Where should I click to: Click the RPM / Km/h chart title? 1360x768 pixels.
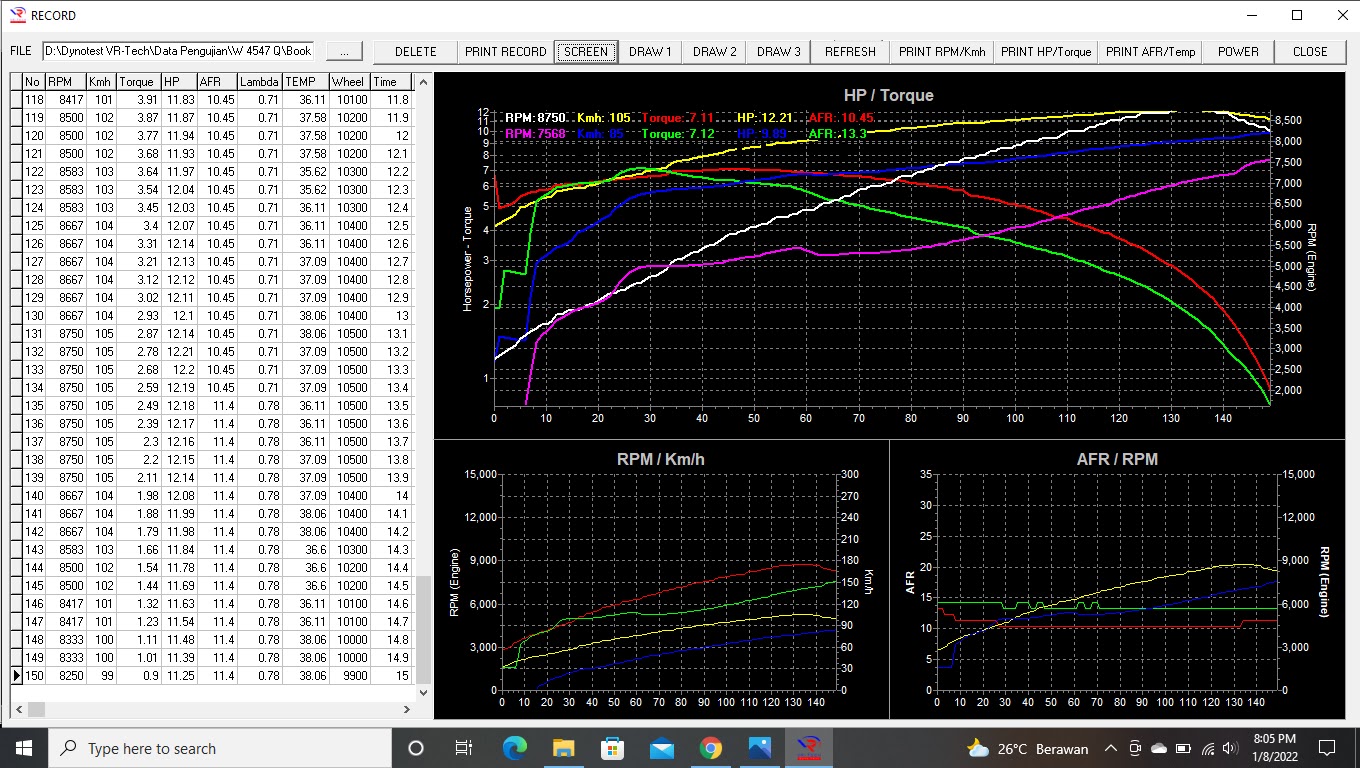(x=661, y=459)
